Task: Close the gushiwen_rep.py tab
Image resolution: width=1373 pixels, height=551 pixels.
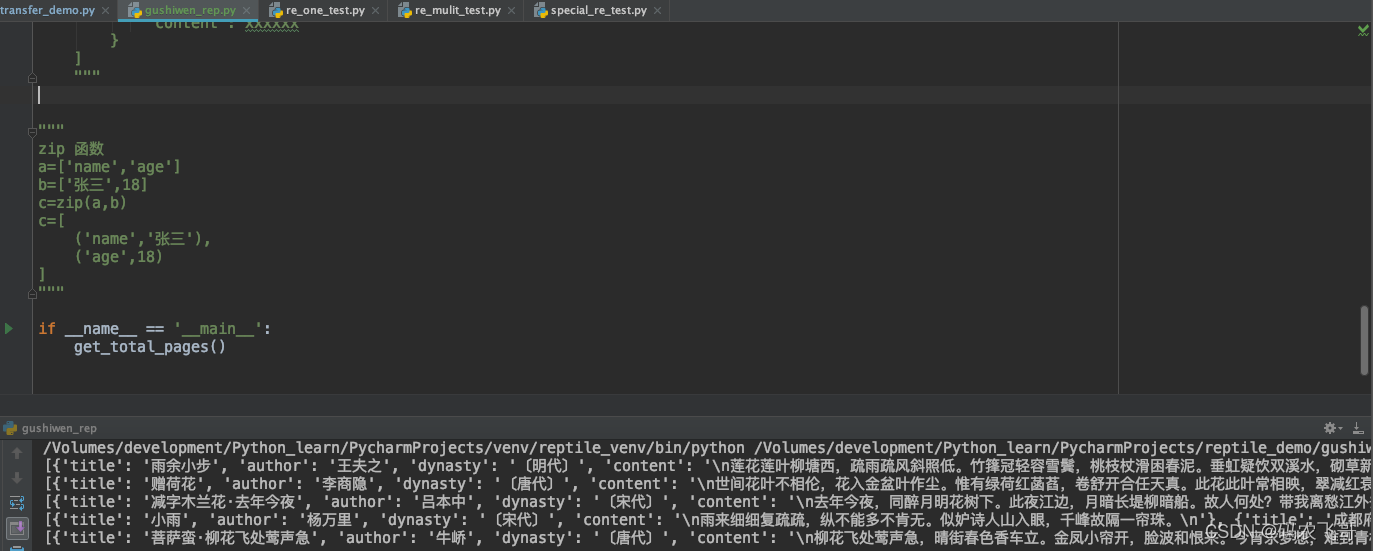Action: (x=246, y=10)
